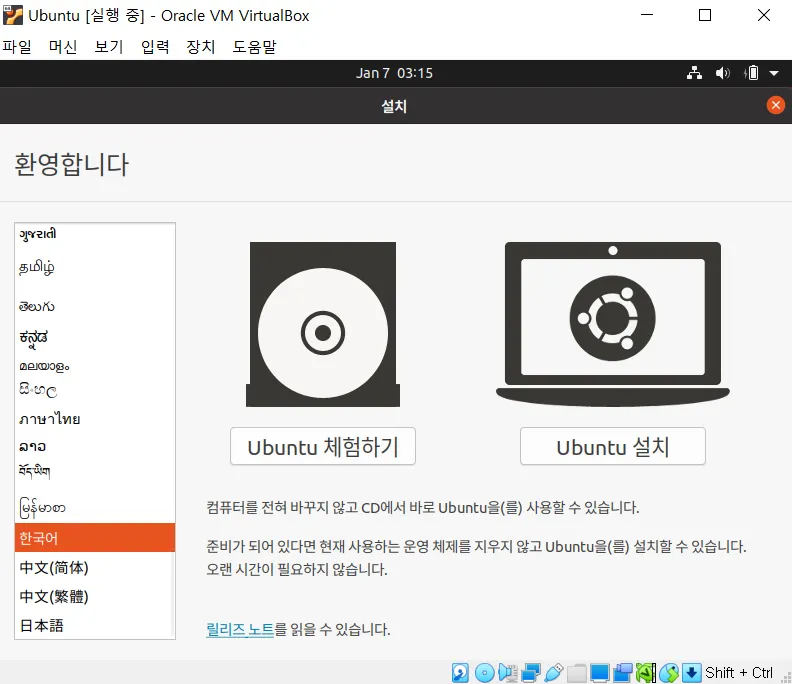Viewport: 792px width, 684px height.
Task: Select සිංහල language in list
Action: [95, 389]
